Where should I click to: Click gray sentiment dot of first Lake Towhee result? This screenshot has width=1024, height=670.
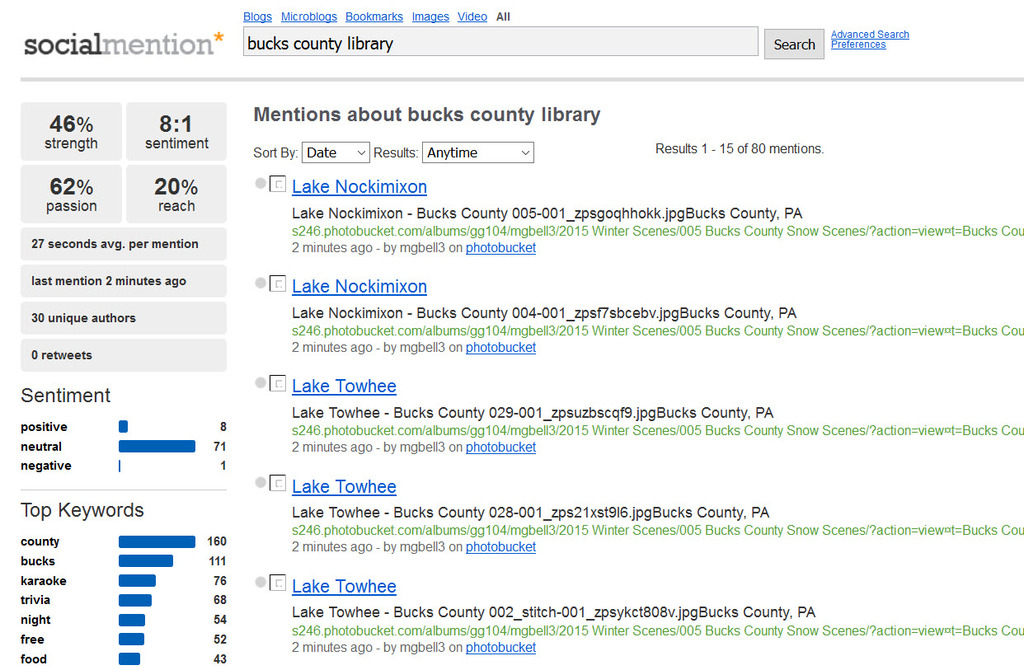(x=260, y=383)
